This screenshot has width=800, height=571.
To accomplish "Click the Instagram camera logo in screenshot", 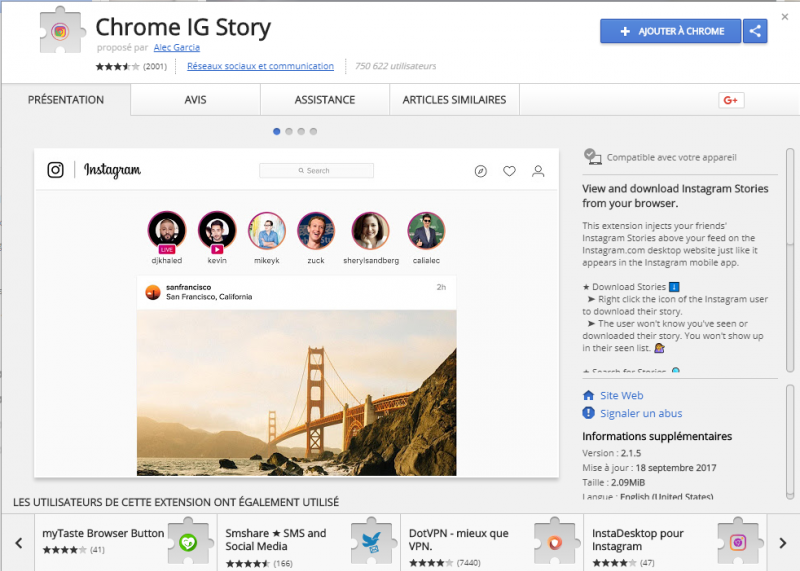I will pos(56,170).
